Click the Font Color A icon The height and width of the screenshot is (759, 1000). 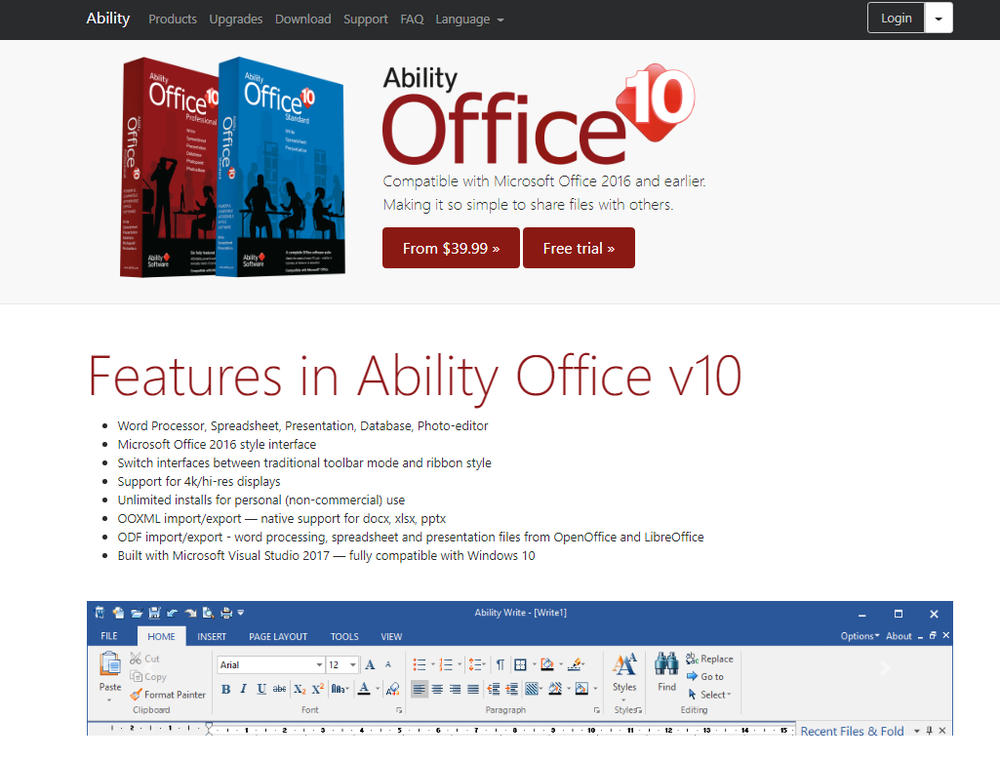pos(364,689)
